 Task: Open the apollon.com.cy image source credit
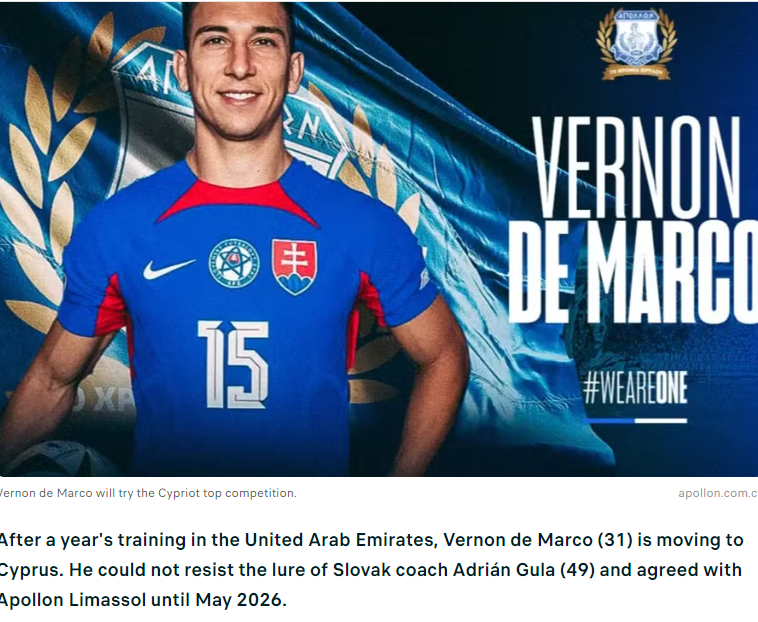[x=718, y=493]
